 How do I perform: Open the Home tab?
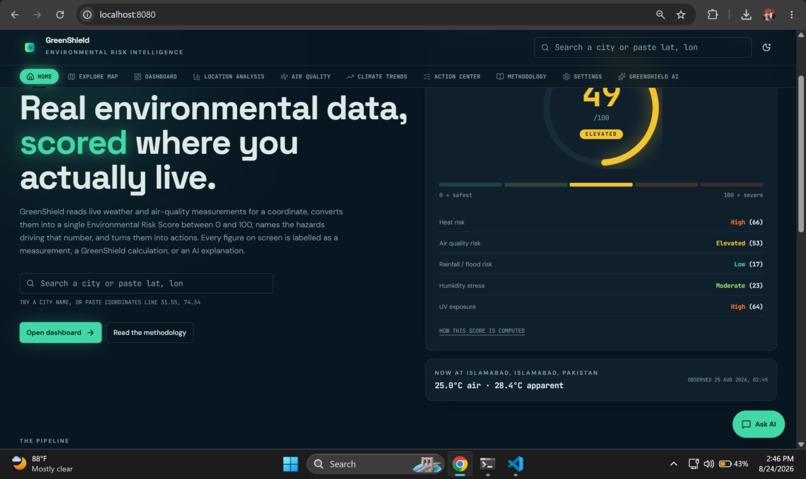point(39,77)
